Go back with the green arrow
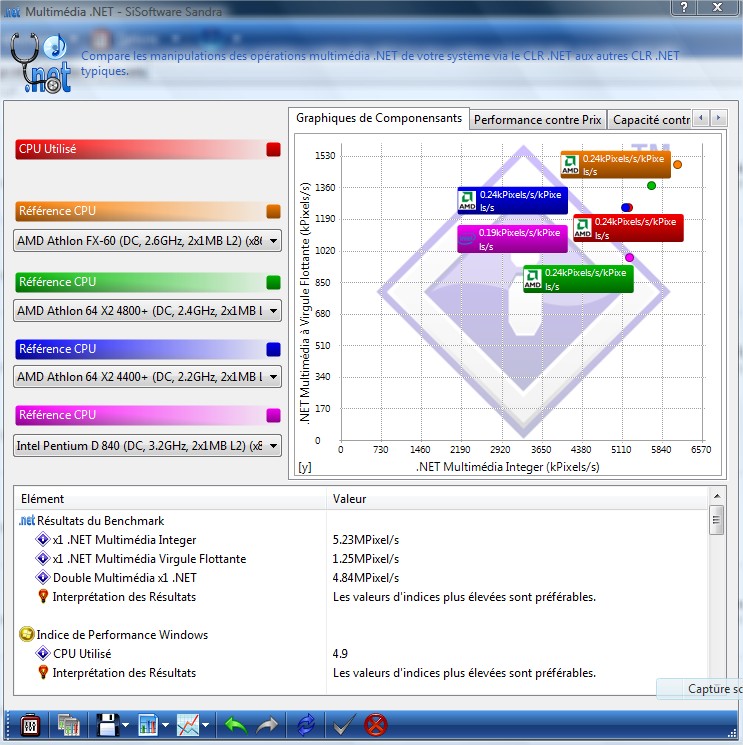Viewport: 743px width, 745px height. tap(236, 726)
